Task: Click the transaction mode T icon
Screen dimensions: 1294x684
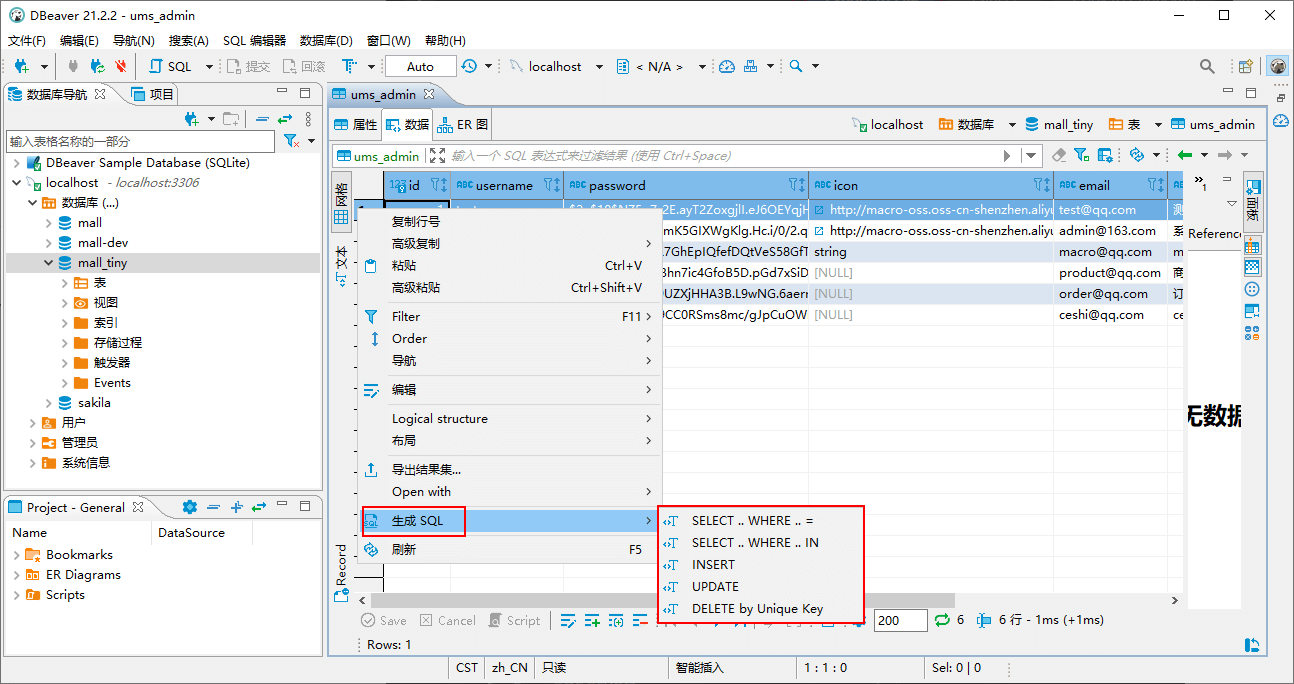Action: 349,66
